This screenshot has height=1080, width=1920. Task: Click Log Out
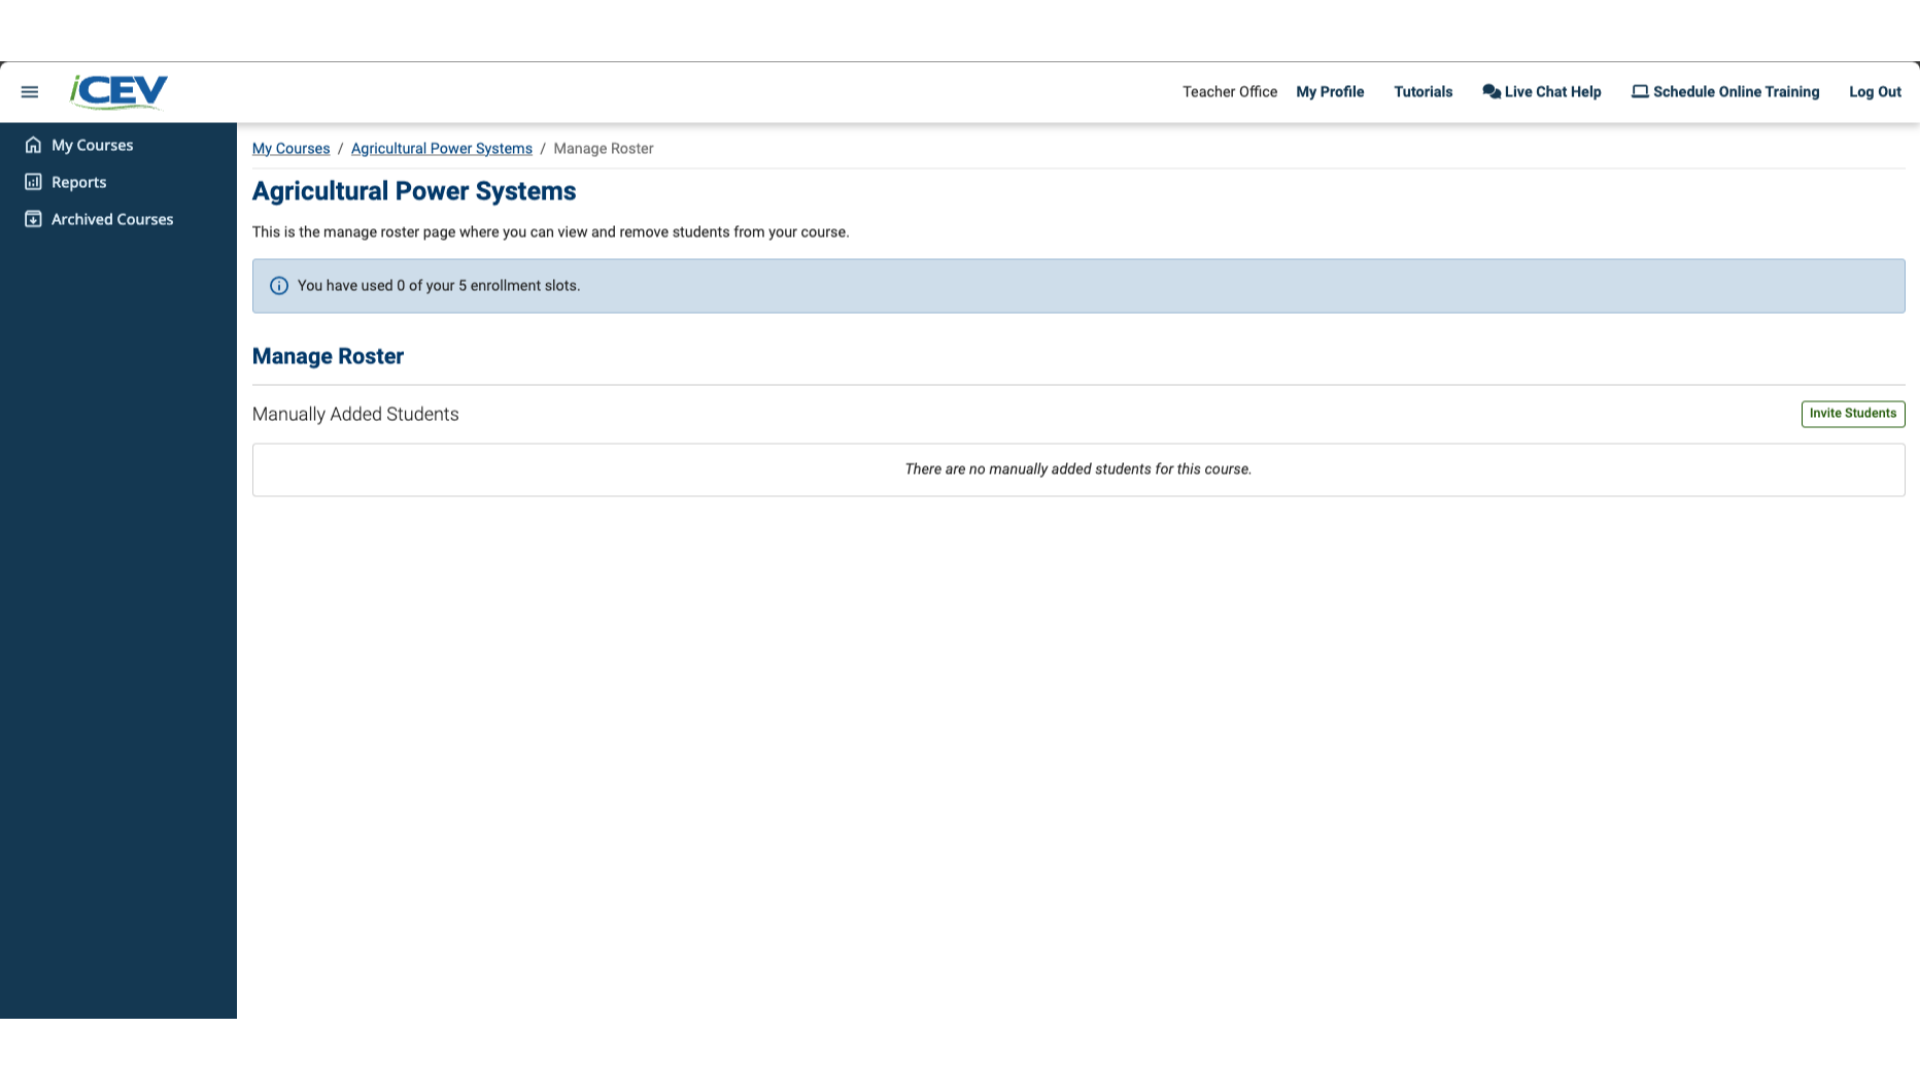tap(1875, 91)
